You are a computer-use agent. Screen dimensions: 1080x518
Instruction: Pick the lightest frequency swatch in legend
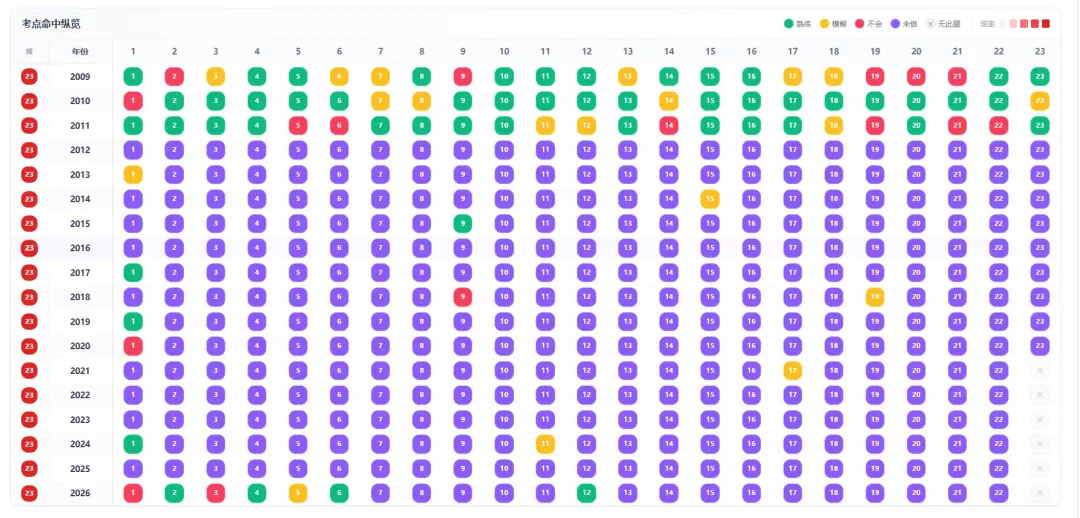1002,24
